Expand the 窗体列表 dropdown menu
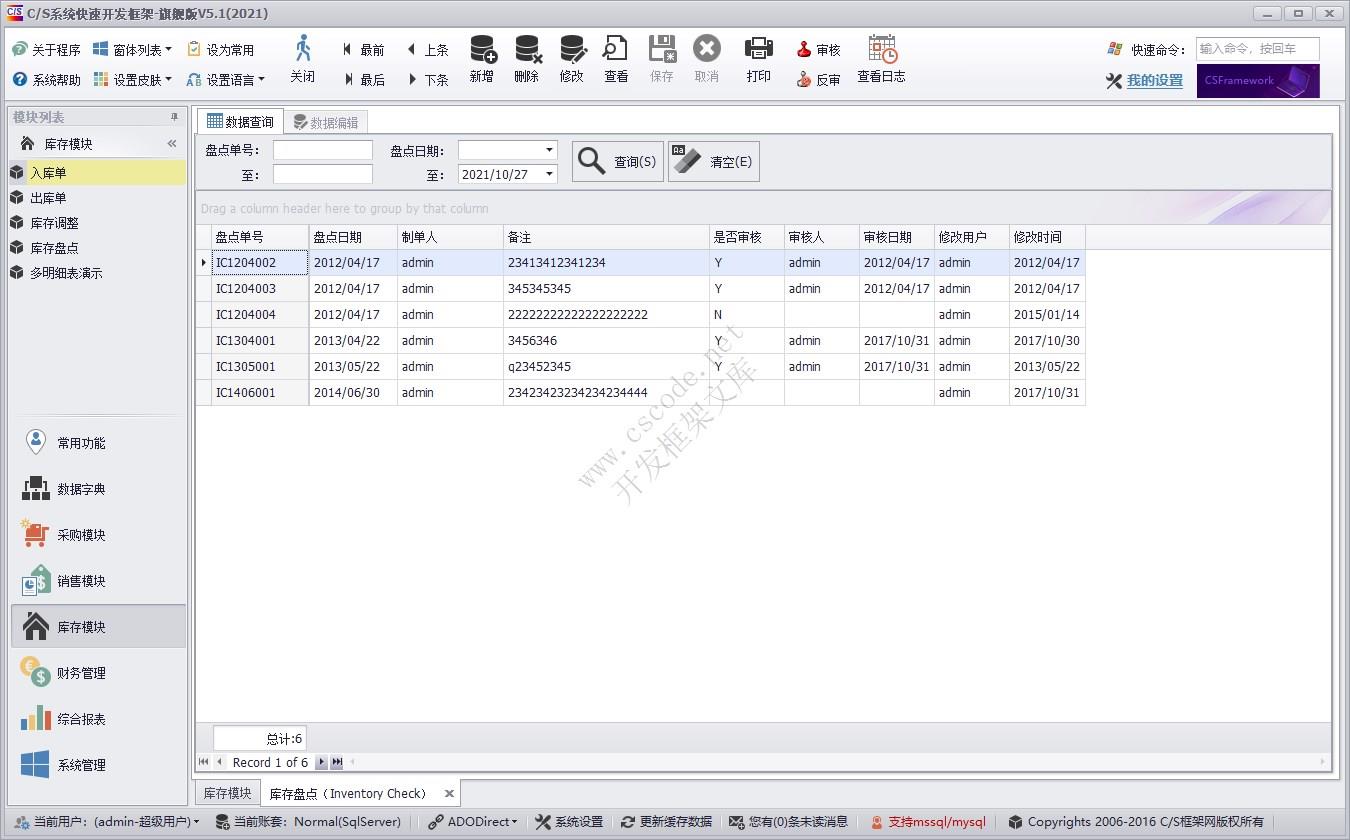Viewport: 1350px width, 840px height. [168, 50]
